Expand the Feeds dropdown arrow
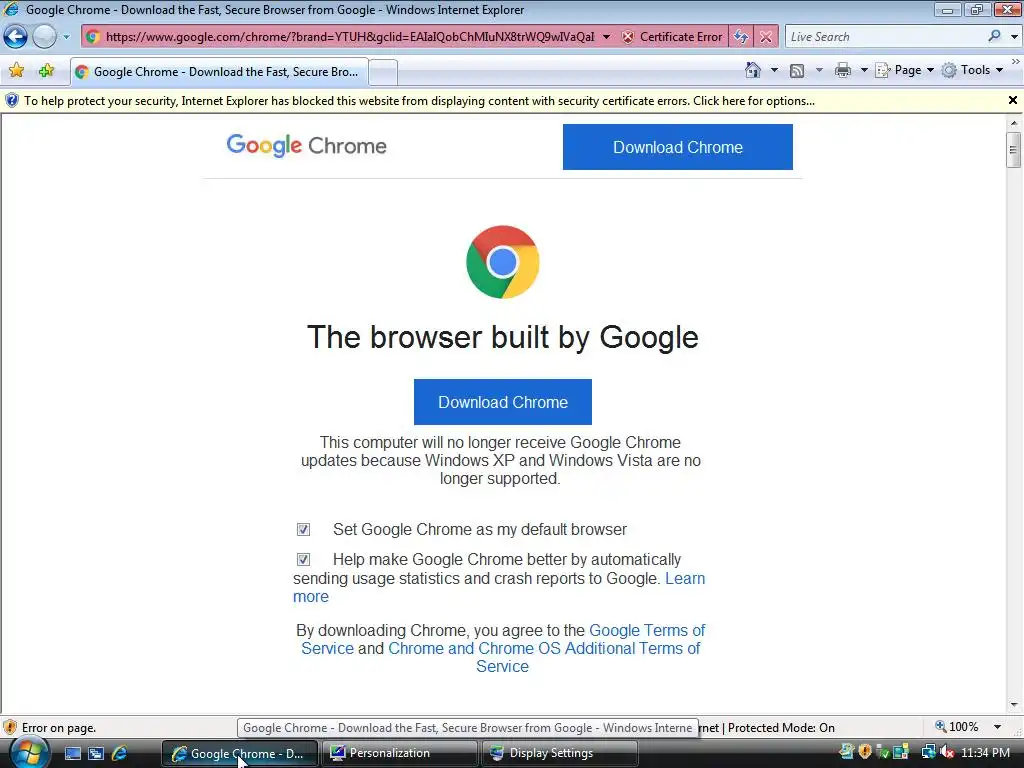The height and width of the screenshot is (768, 1024). pyautogui.click(x=819, y=70)
